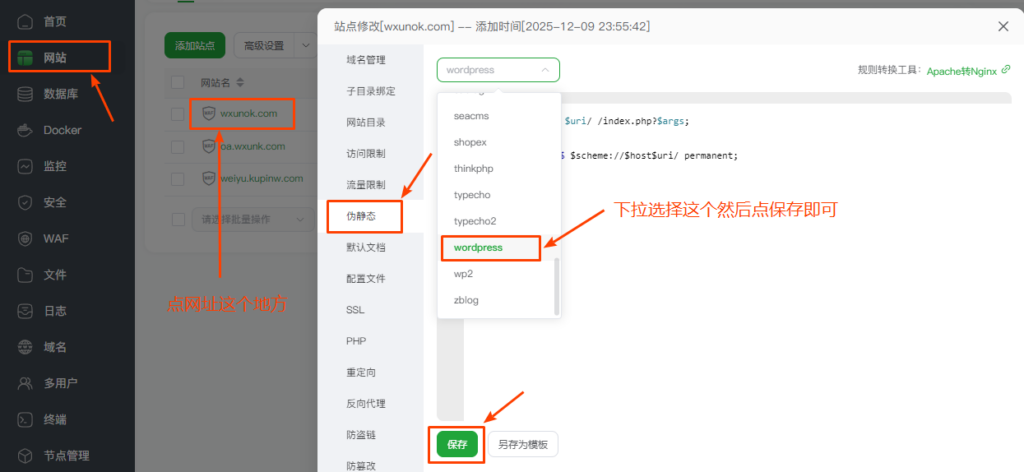Image resolution: width=1024 pixels, height=472 pixels.
Task: Switch to the SSL tab
Action: pyautogui.click(x=370, y=309)
